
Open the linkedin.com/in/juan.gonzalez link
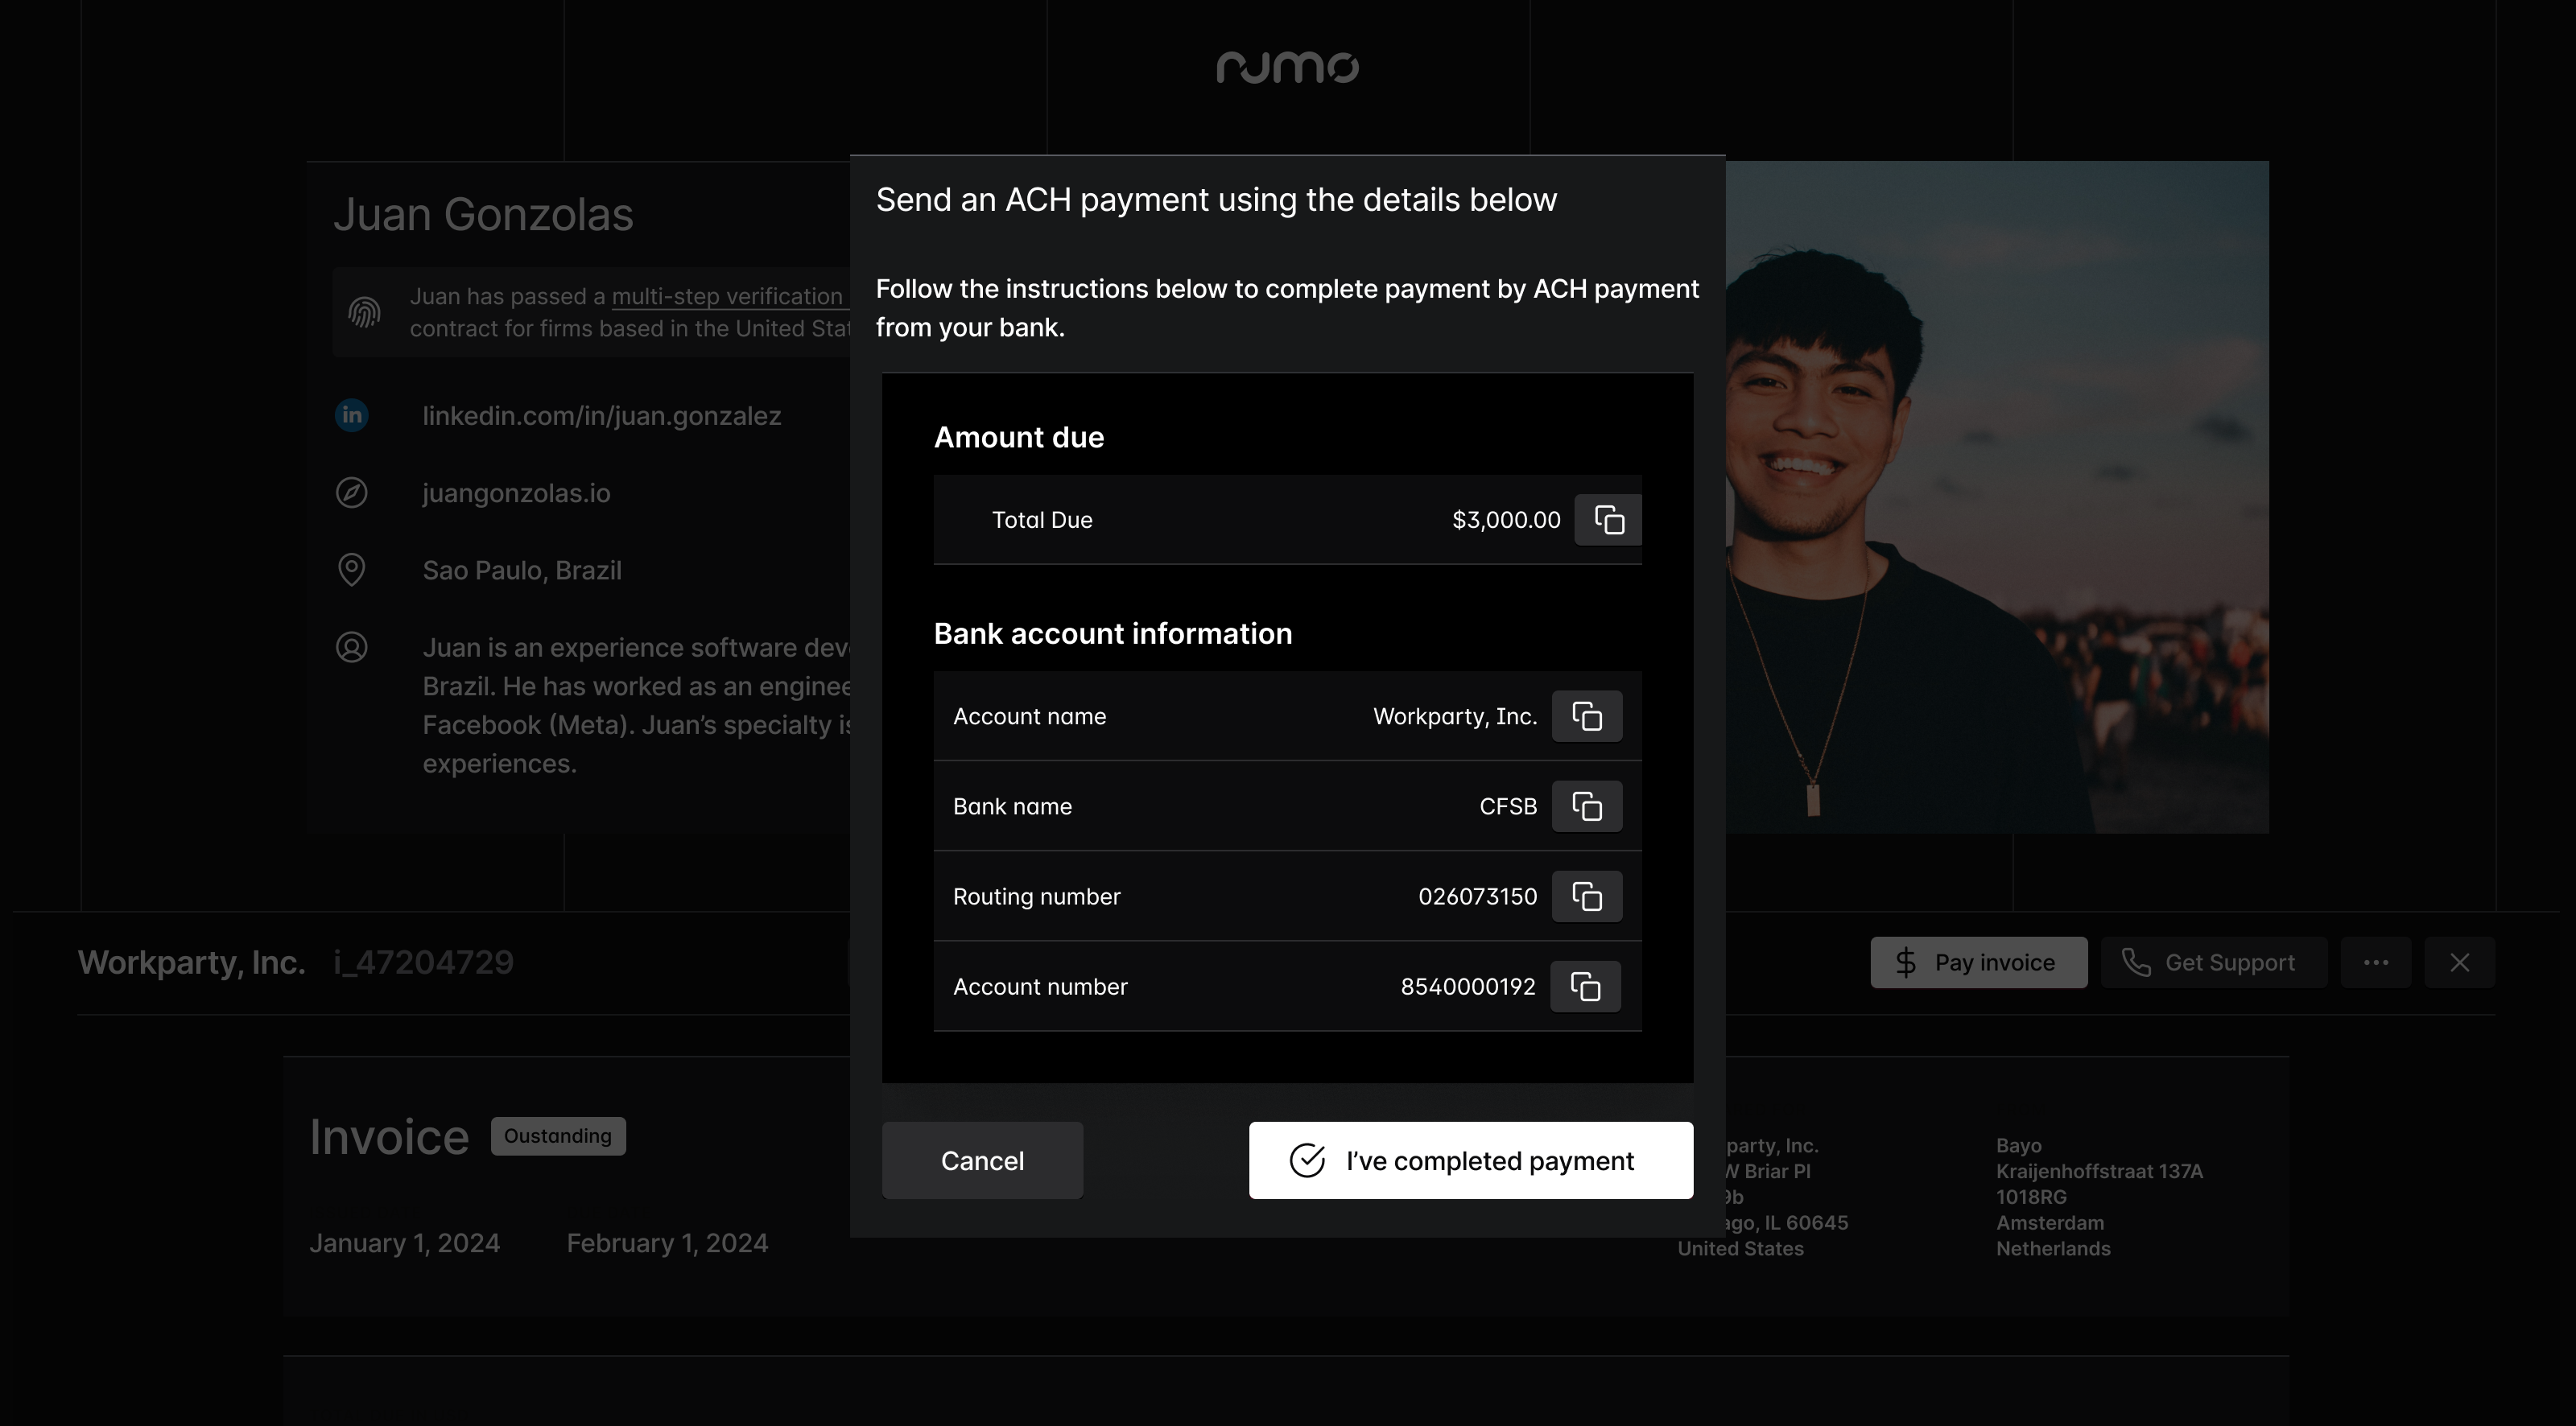pos(601,416)
